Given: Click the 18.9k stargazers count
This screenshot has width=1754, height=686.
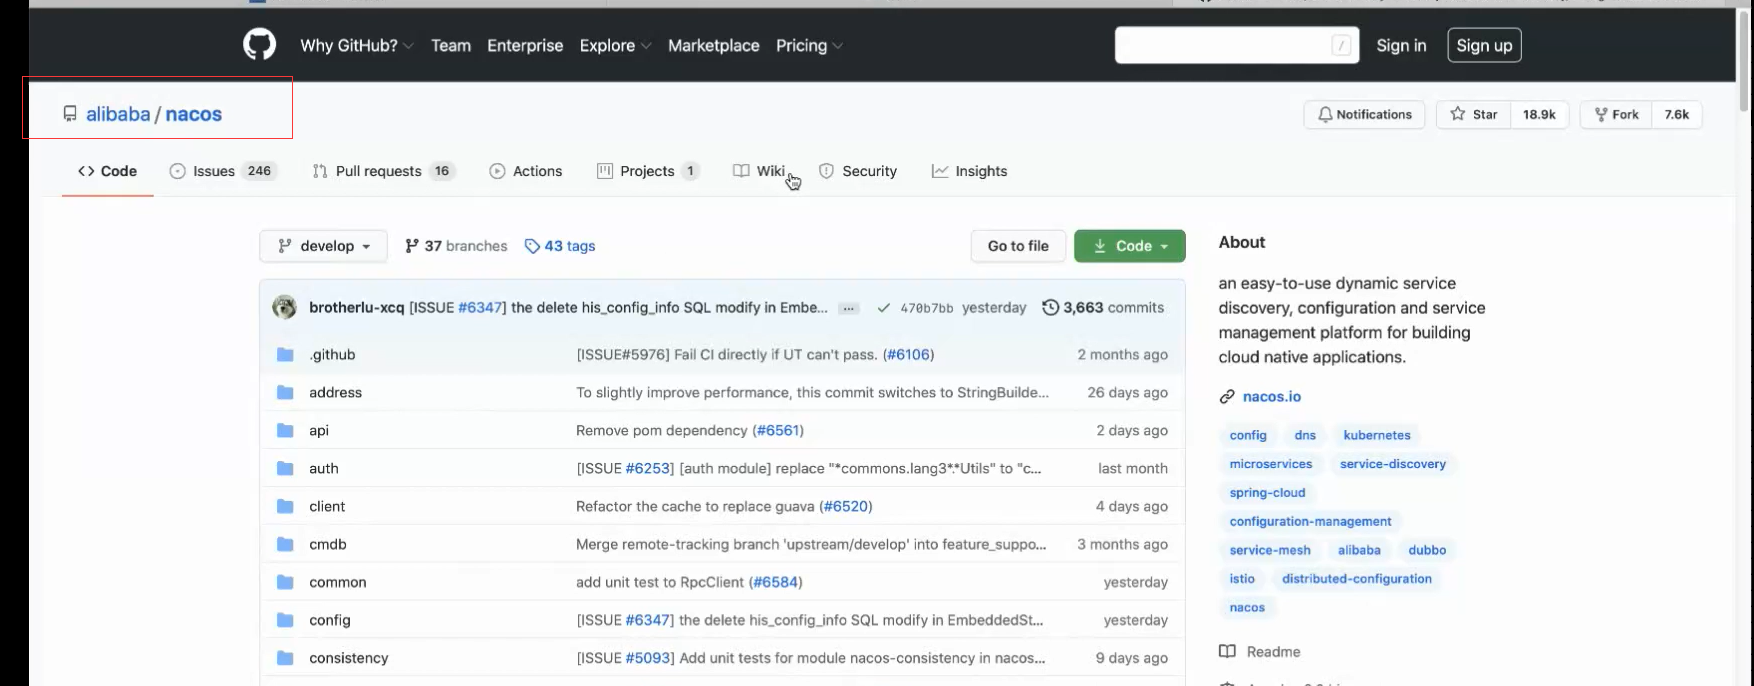Looking at the screenshot, I should [1539, 114].
